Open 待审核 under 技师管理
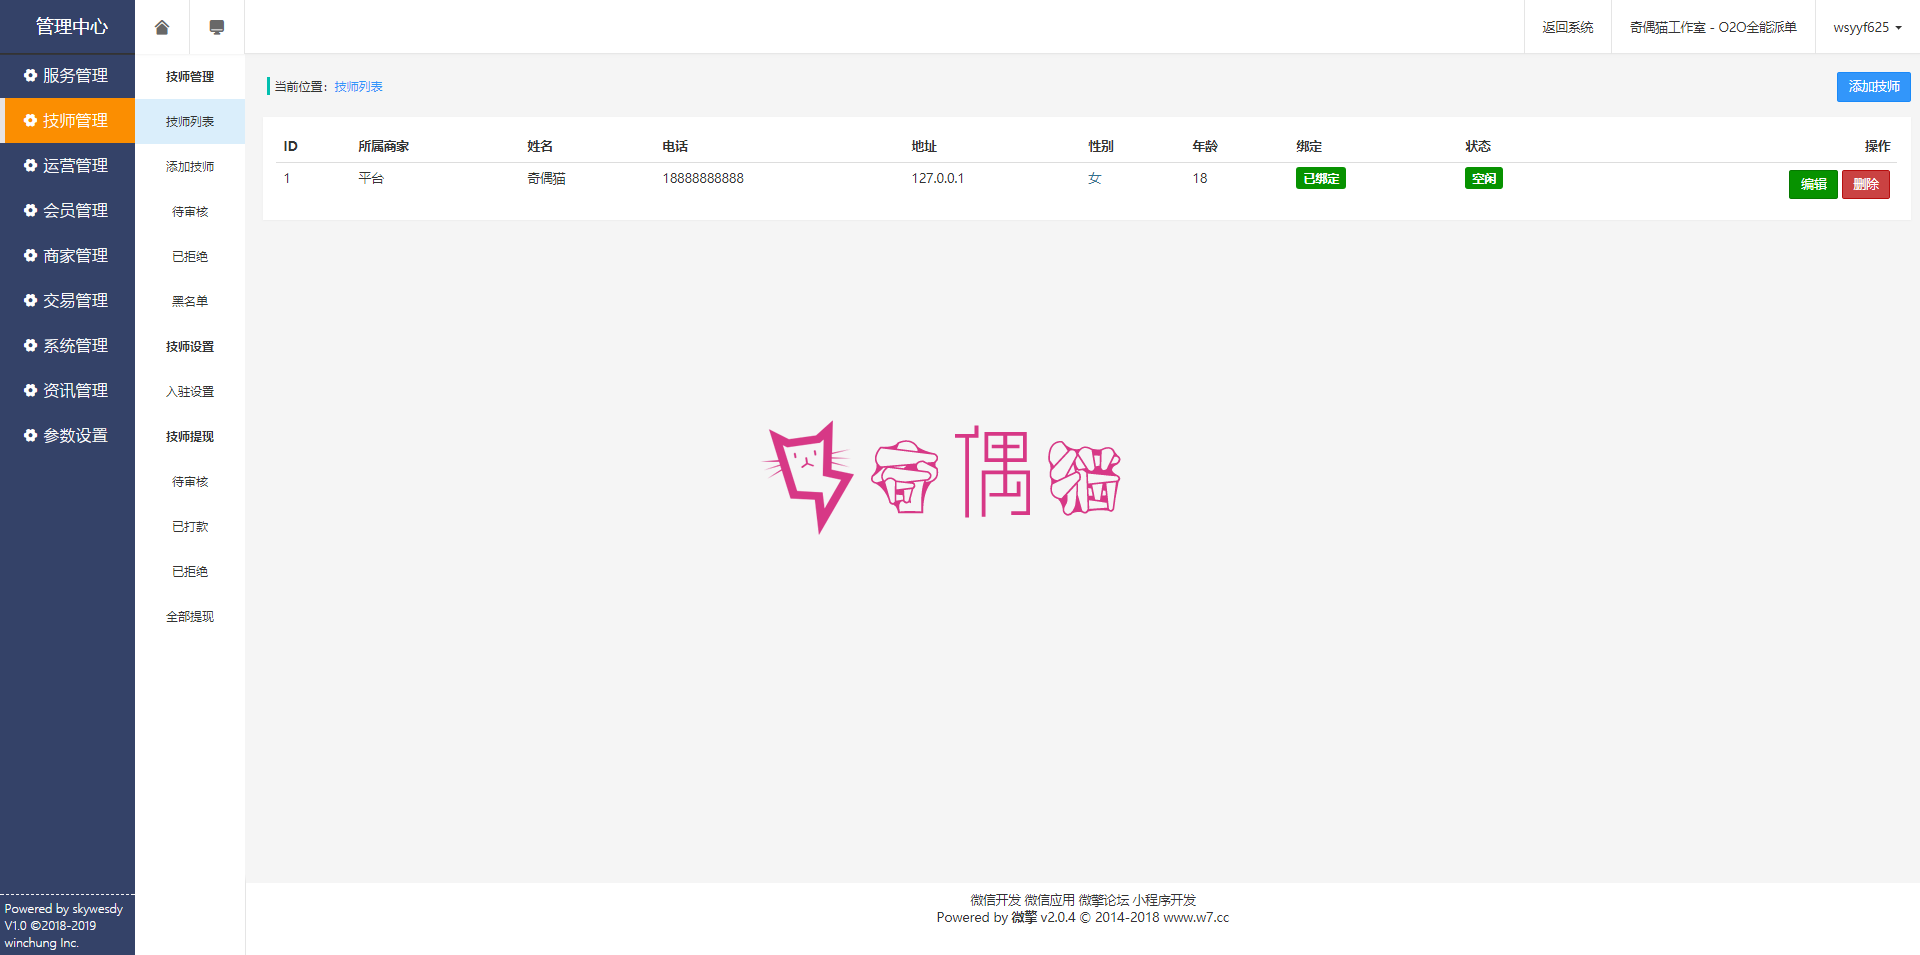The image size is (1920, 955). pos(190,211)
